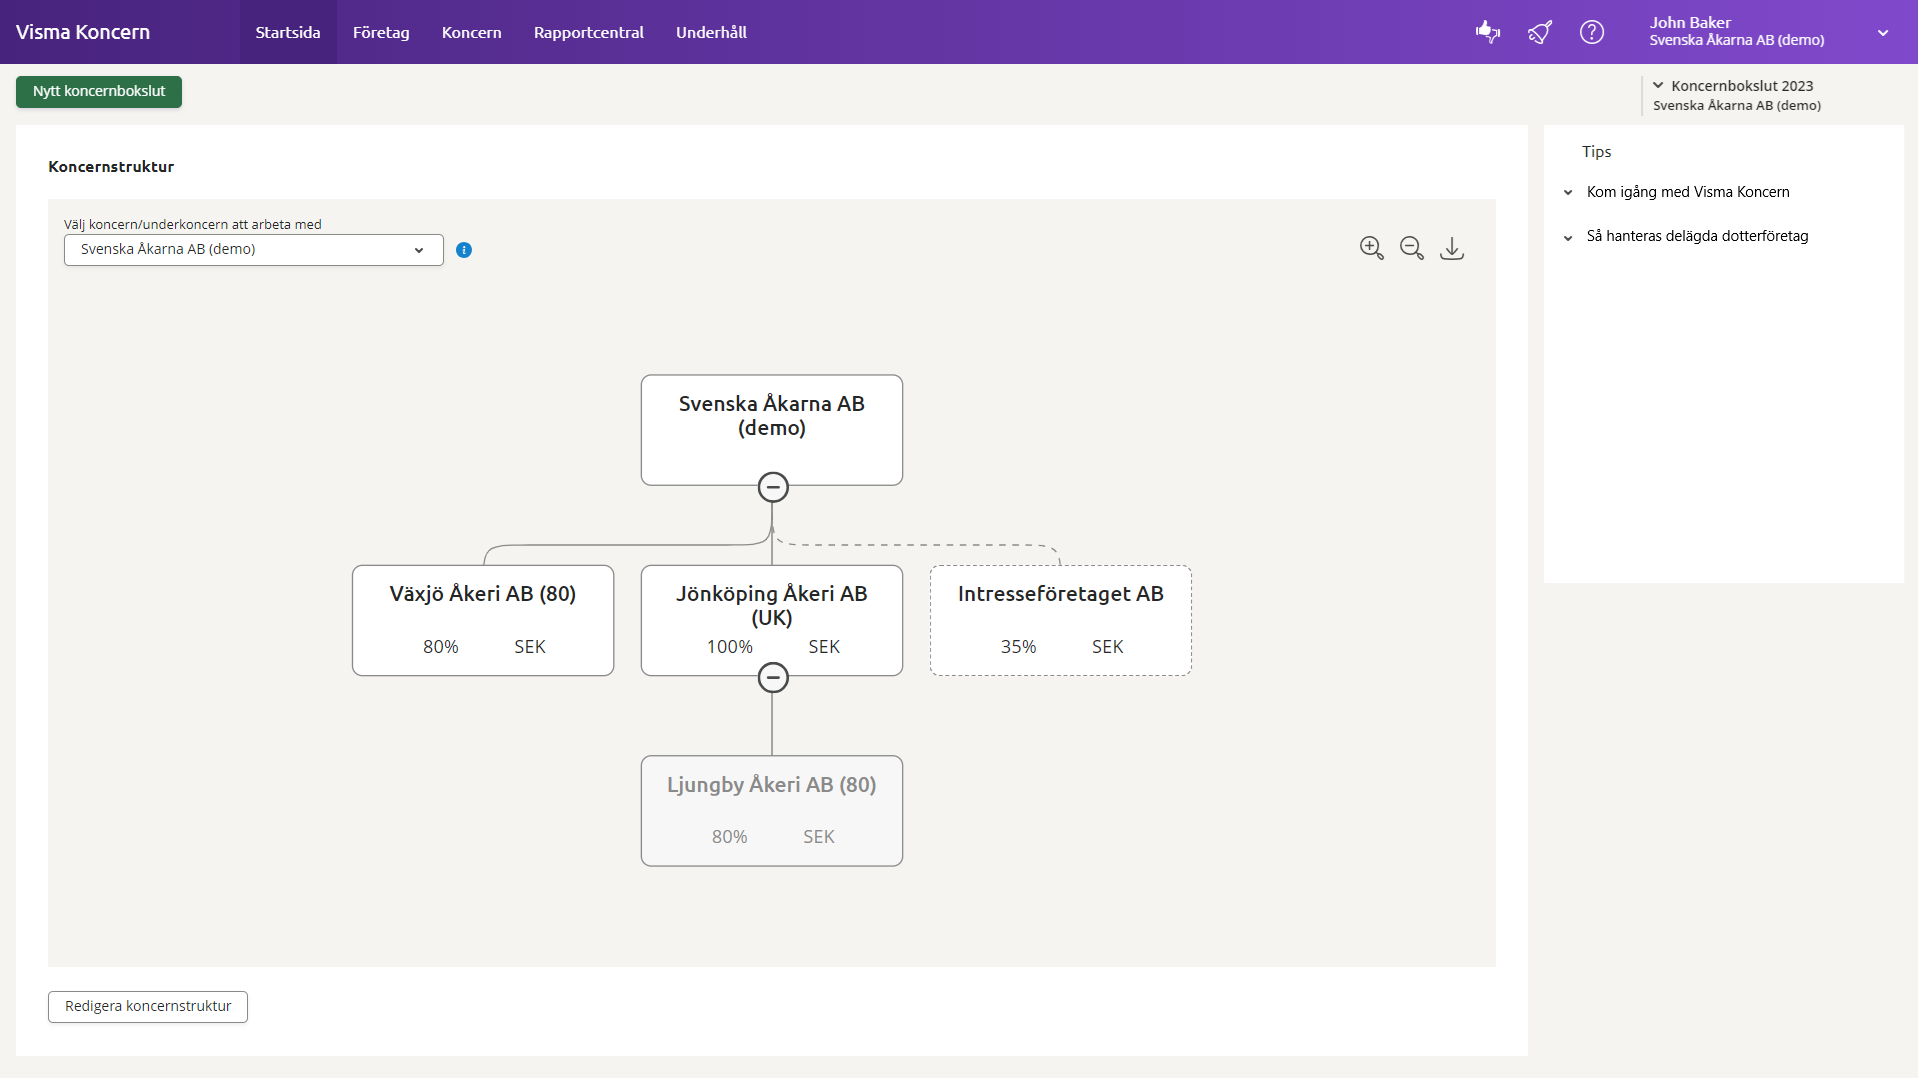Open the Rapportcentral menu
This screenshot has height=1078, width=1918.
[589, 32]
